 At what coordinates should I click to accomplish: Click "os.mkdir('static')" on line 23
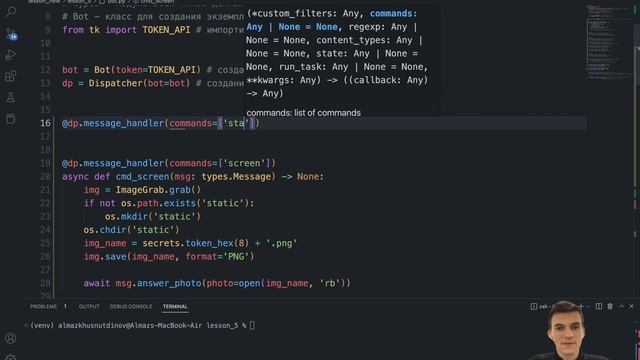tap(153, 216)
